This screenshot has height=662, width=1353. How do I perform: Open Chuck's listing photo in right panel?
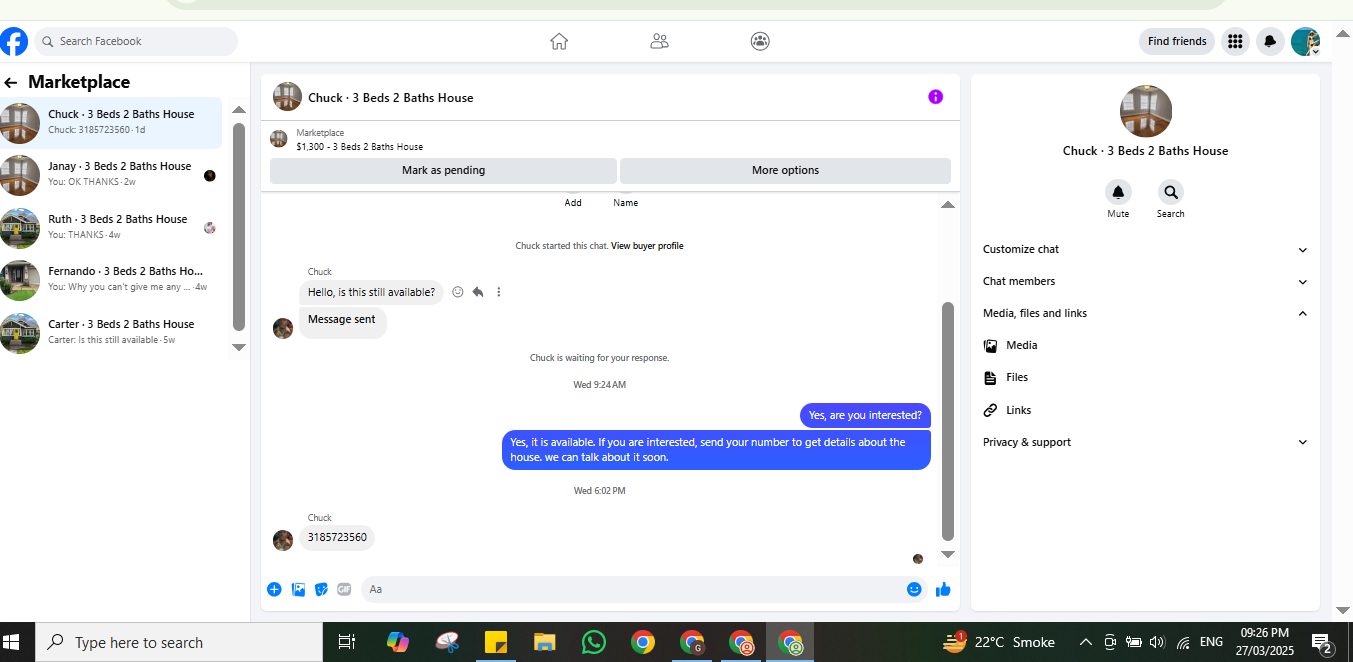click(1146, 111)
